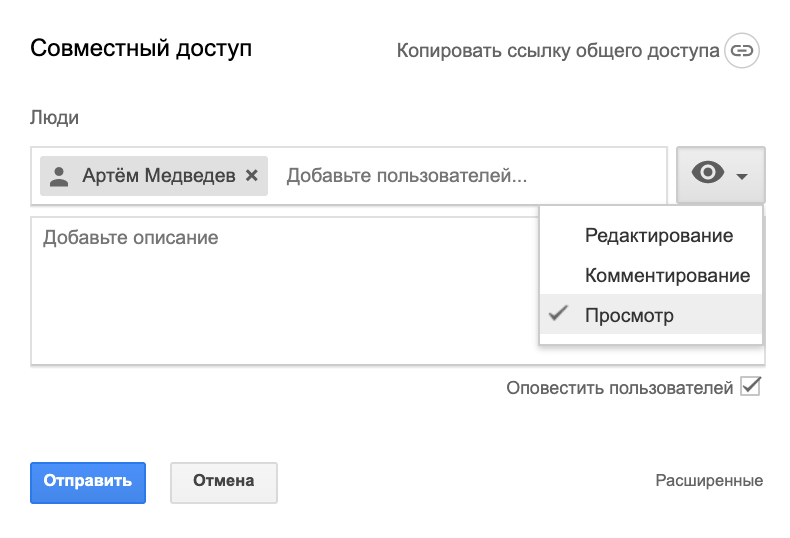Click the eye permission icon
790x538 pixels.
[x=708, y=172]
